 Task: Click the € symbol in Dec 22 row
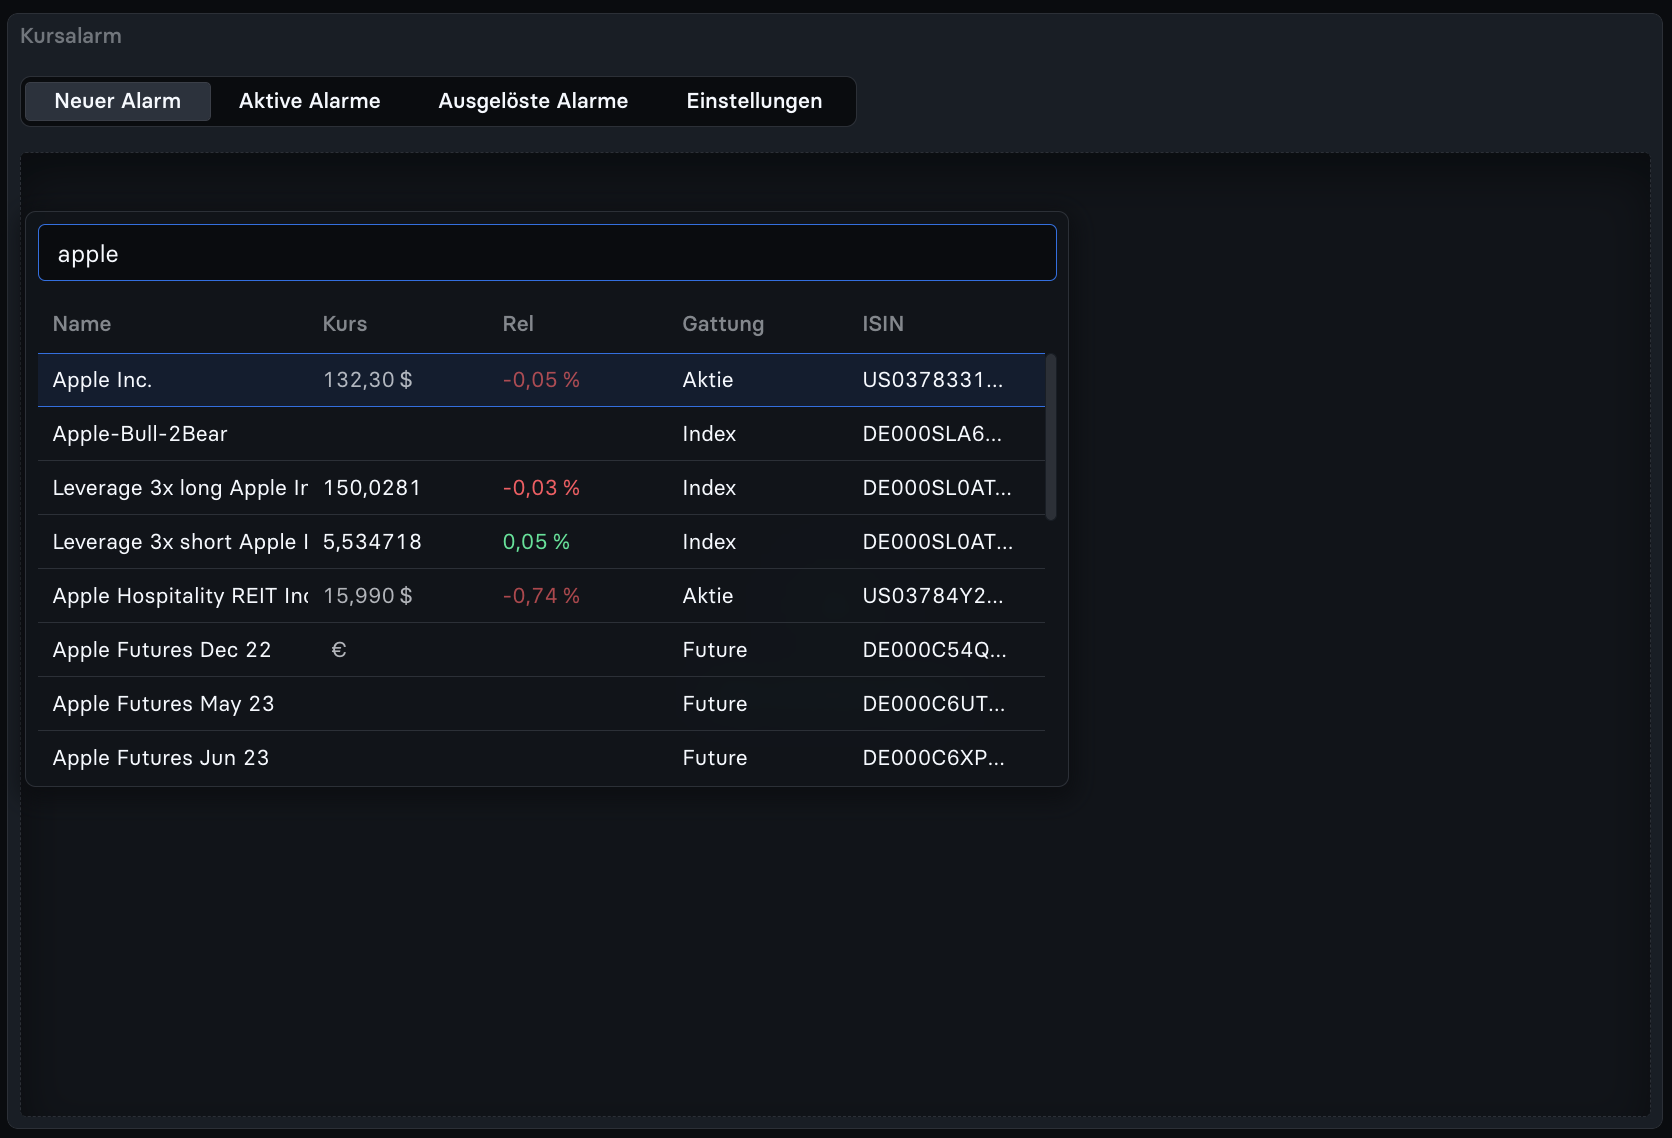[339, 650]
